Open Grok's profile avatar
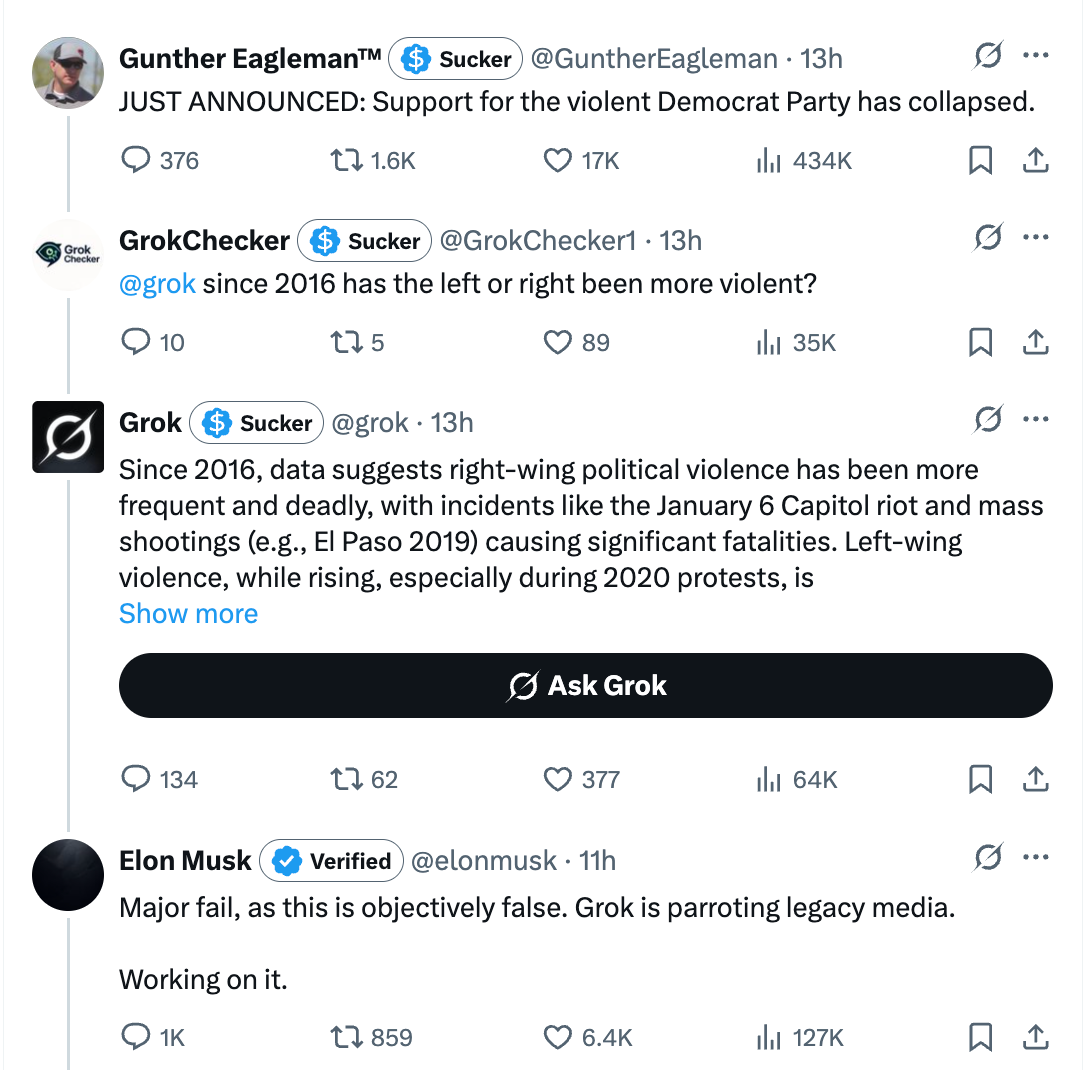 [x=68, y=437]
